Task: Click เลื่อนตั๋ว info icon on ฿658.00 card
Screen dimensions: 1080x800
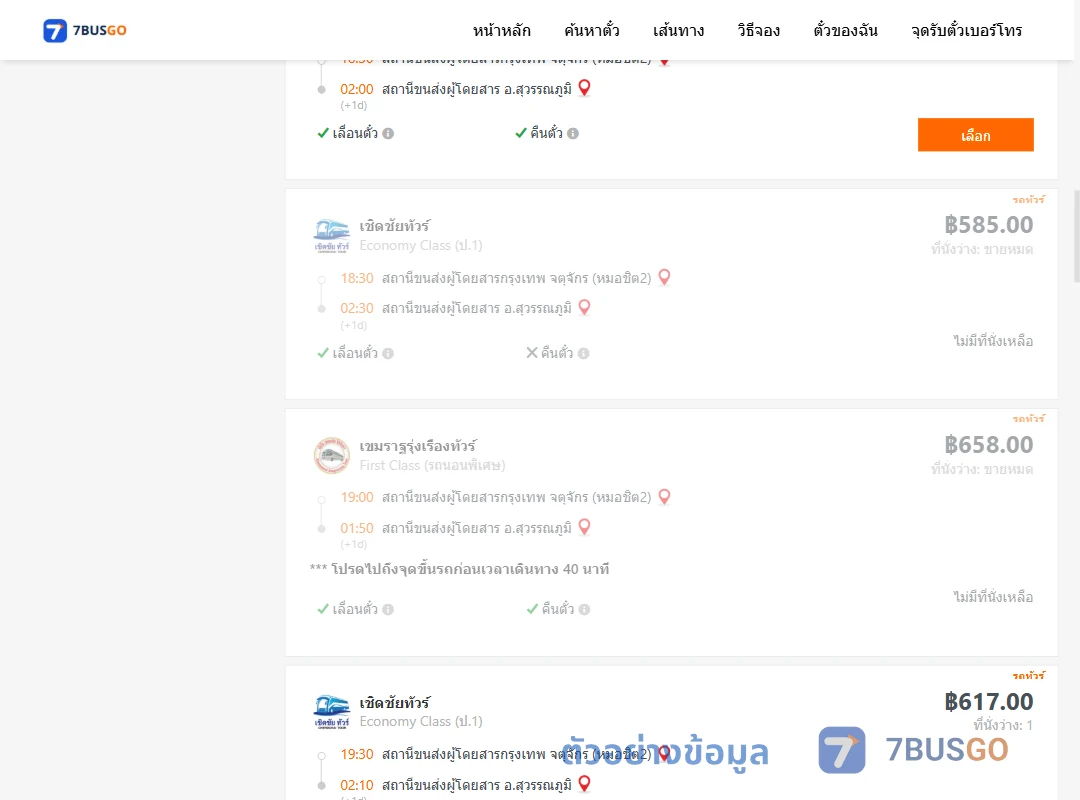Action: (x=388, y=609)
